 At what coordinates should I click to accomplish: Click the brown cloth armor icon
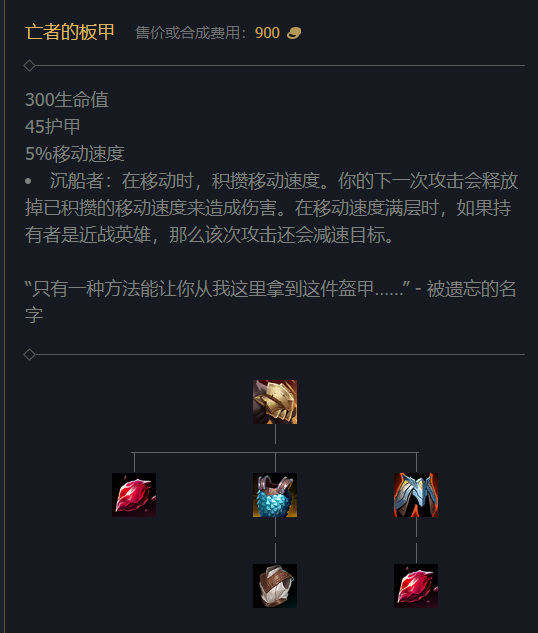275,586
